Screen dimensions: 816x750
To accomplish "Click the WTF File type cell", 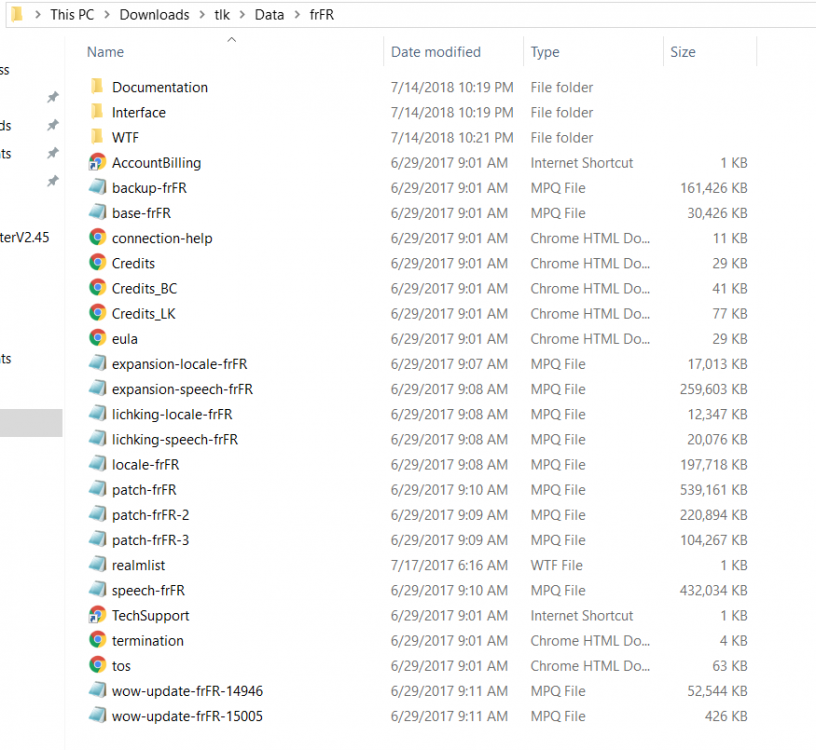I will tap(556, 565).
